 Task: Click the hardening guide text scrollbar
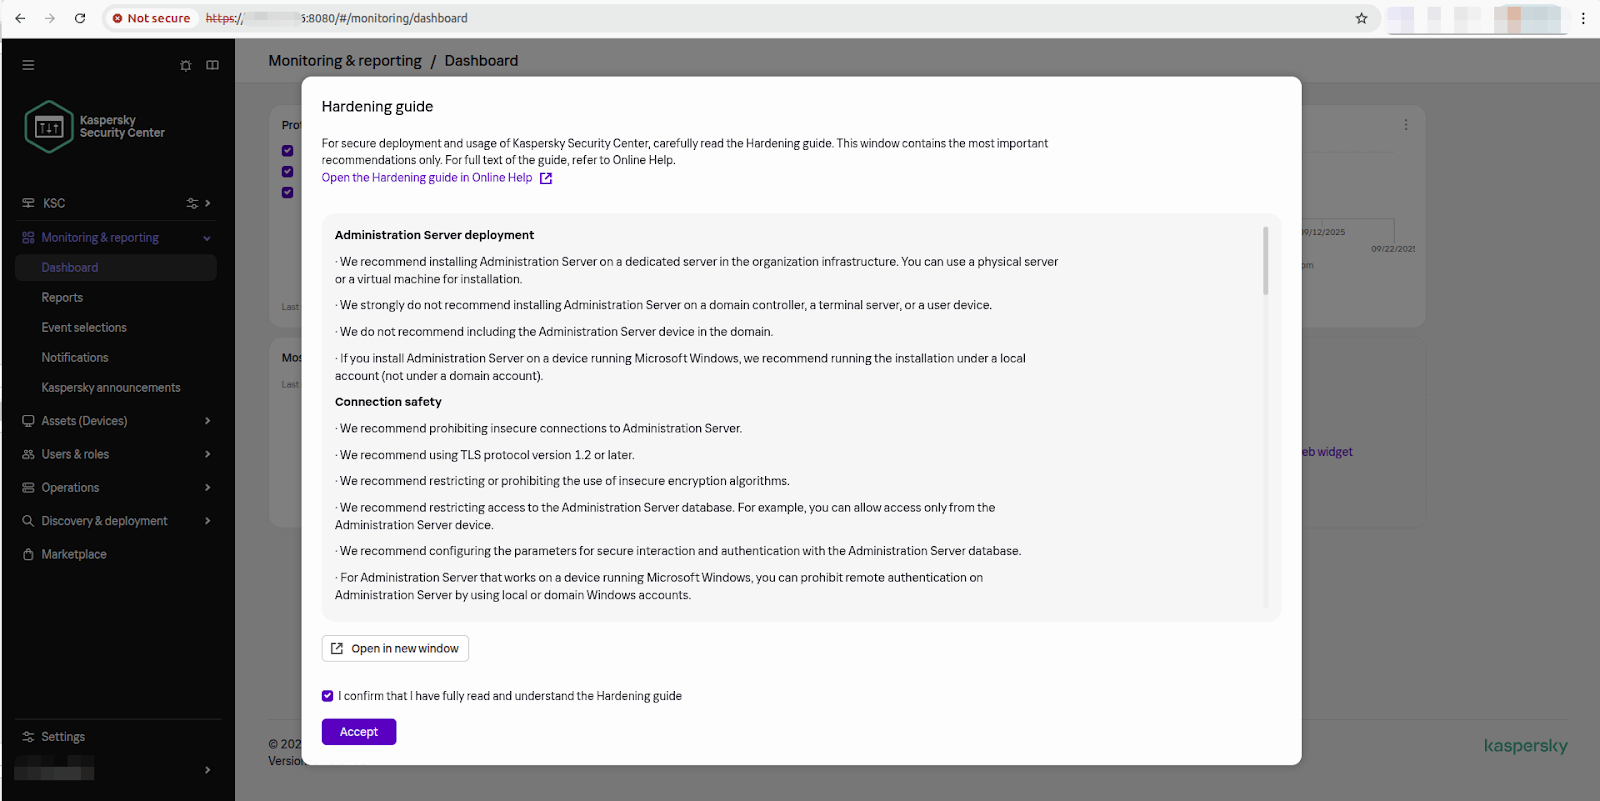[x=1265, y=261]
